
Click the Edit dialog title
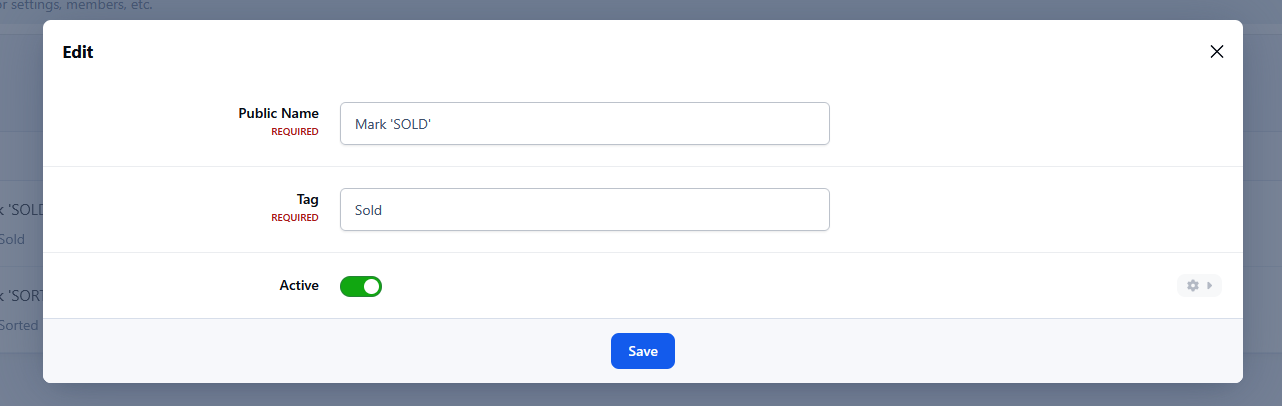(x=78, y=52)
